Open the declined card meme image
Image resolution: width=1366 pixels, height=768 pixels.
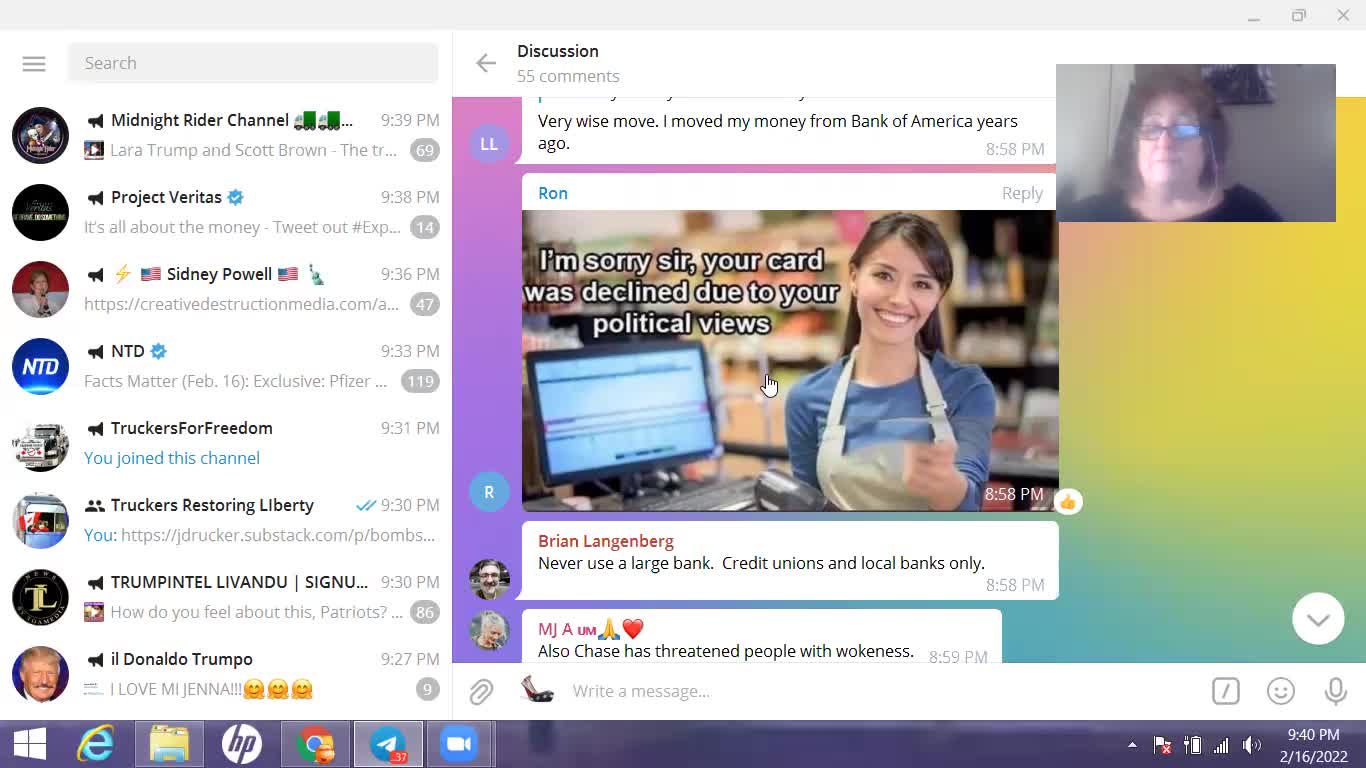pyautogui.click(x=790, y=360)
